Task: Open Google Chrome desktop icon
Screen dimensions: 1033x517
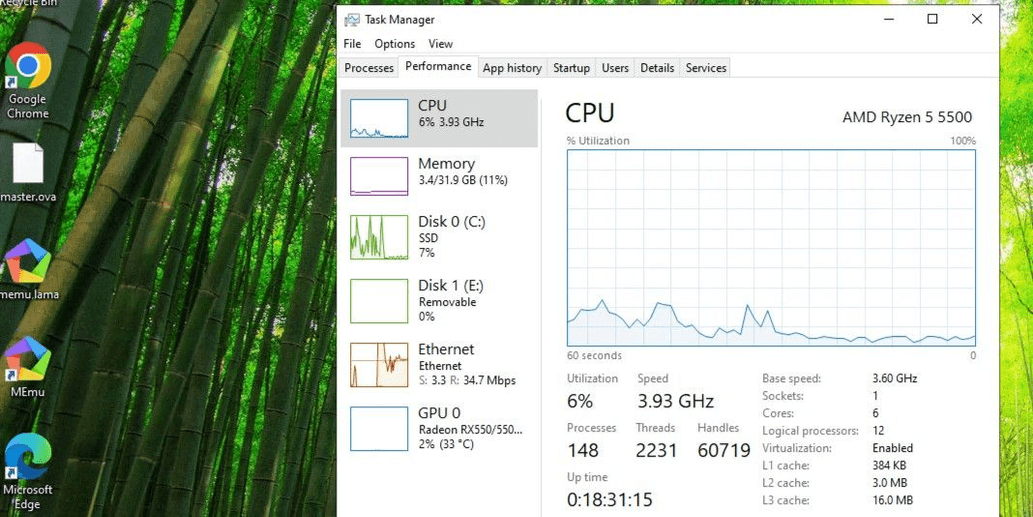Action: tap(27, 69)
